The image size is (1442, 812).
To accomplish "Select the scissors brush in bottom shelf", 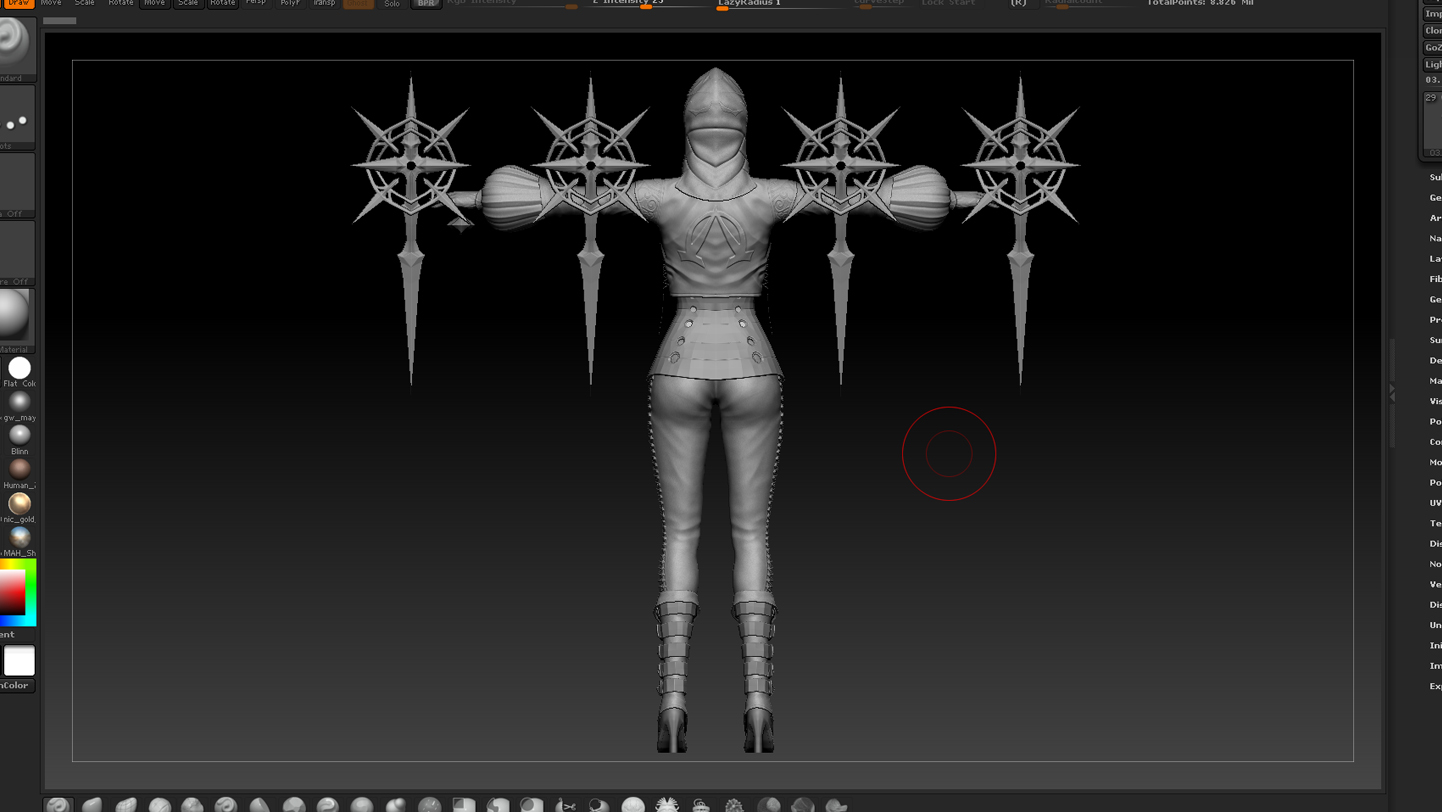I will [565, 804].
